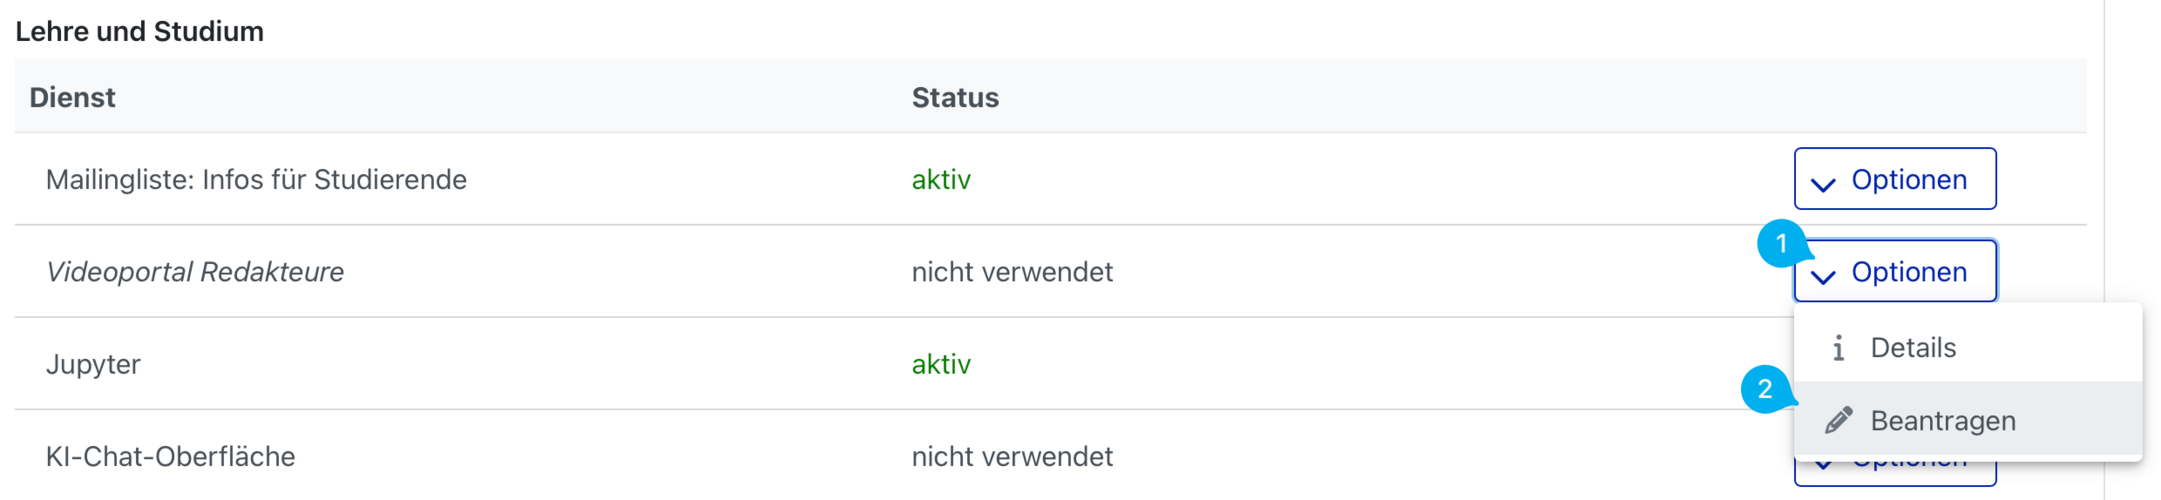Select Details from the options menu
Viewport: 2161px width, 500px height.
1912,348
